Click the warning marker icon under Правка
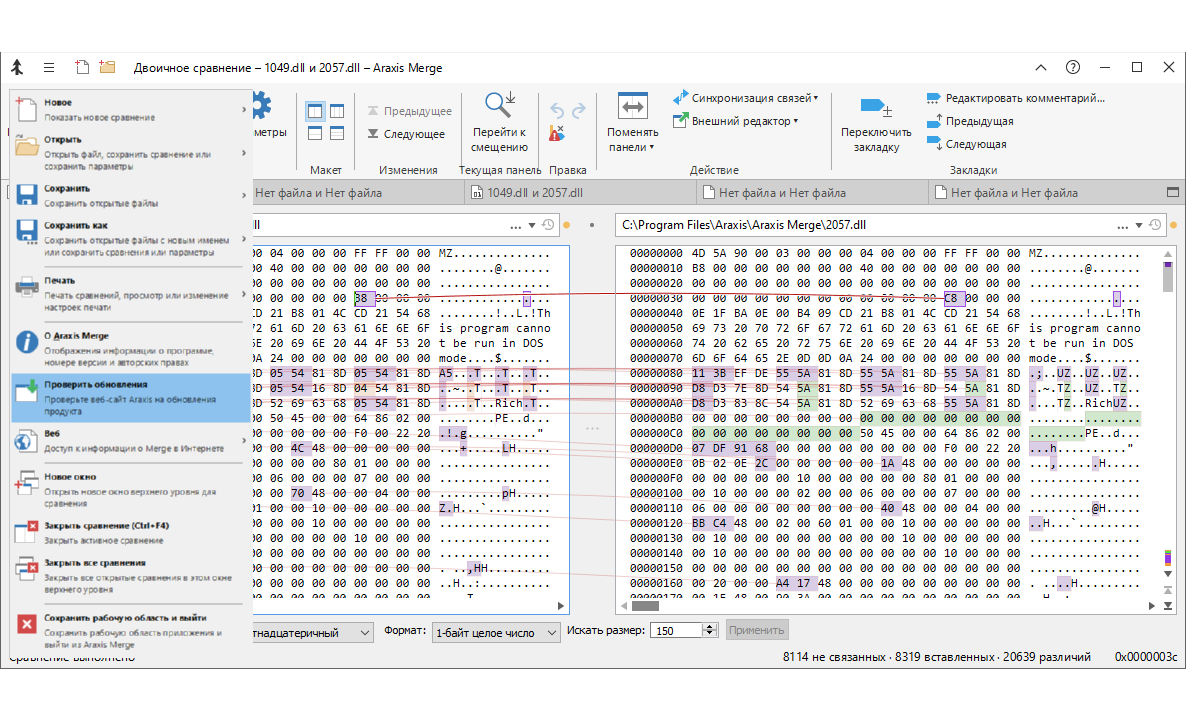Image resolution: width=1186 pixels, height=722 pixels. point(557,134)
